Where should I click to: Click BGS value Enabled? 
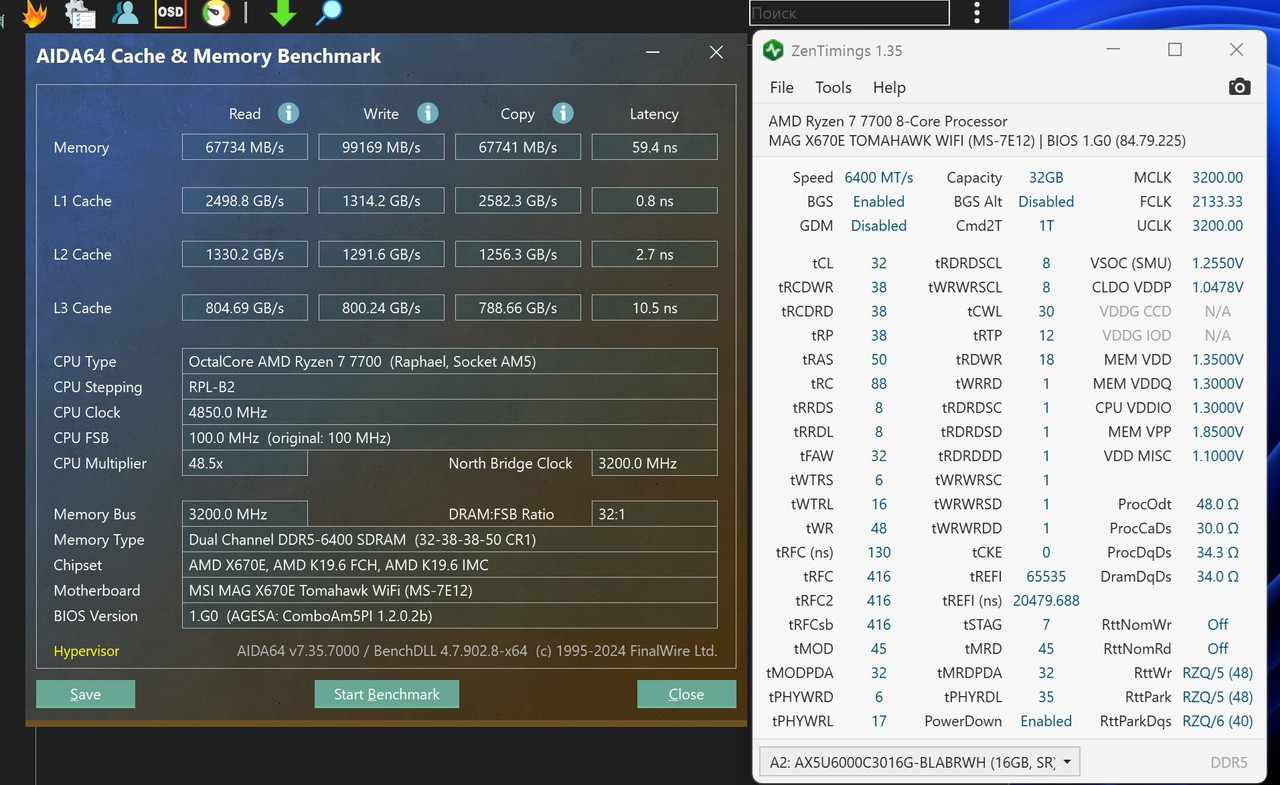879,201
